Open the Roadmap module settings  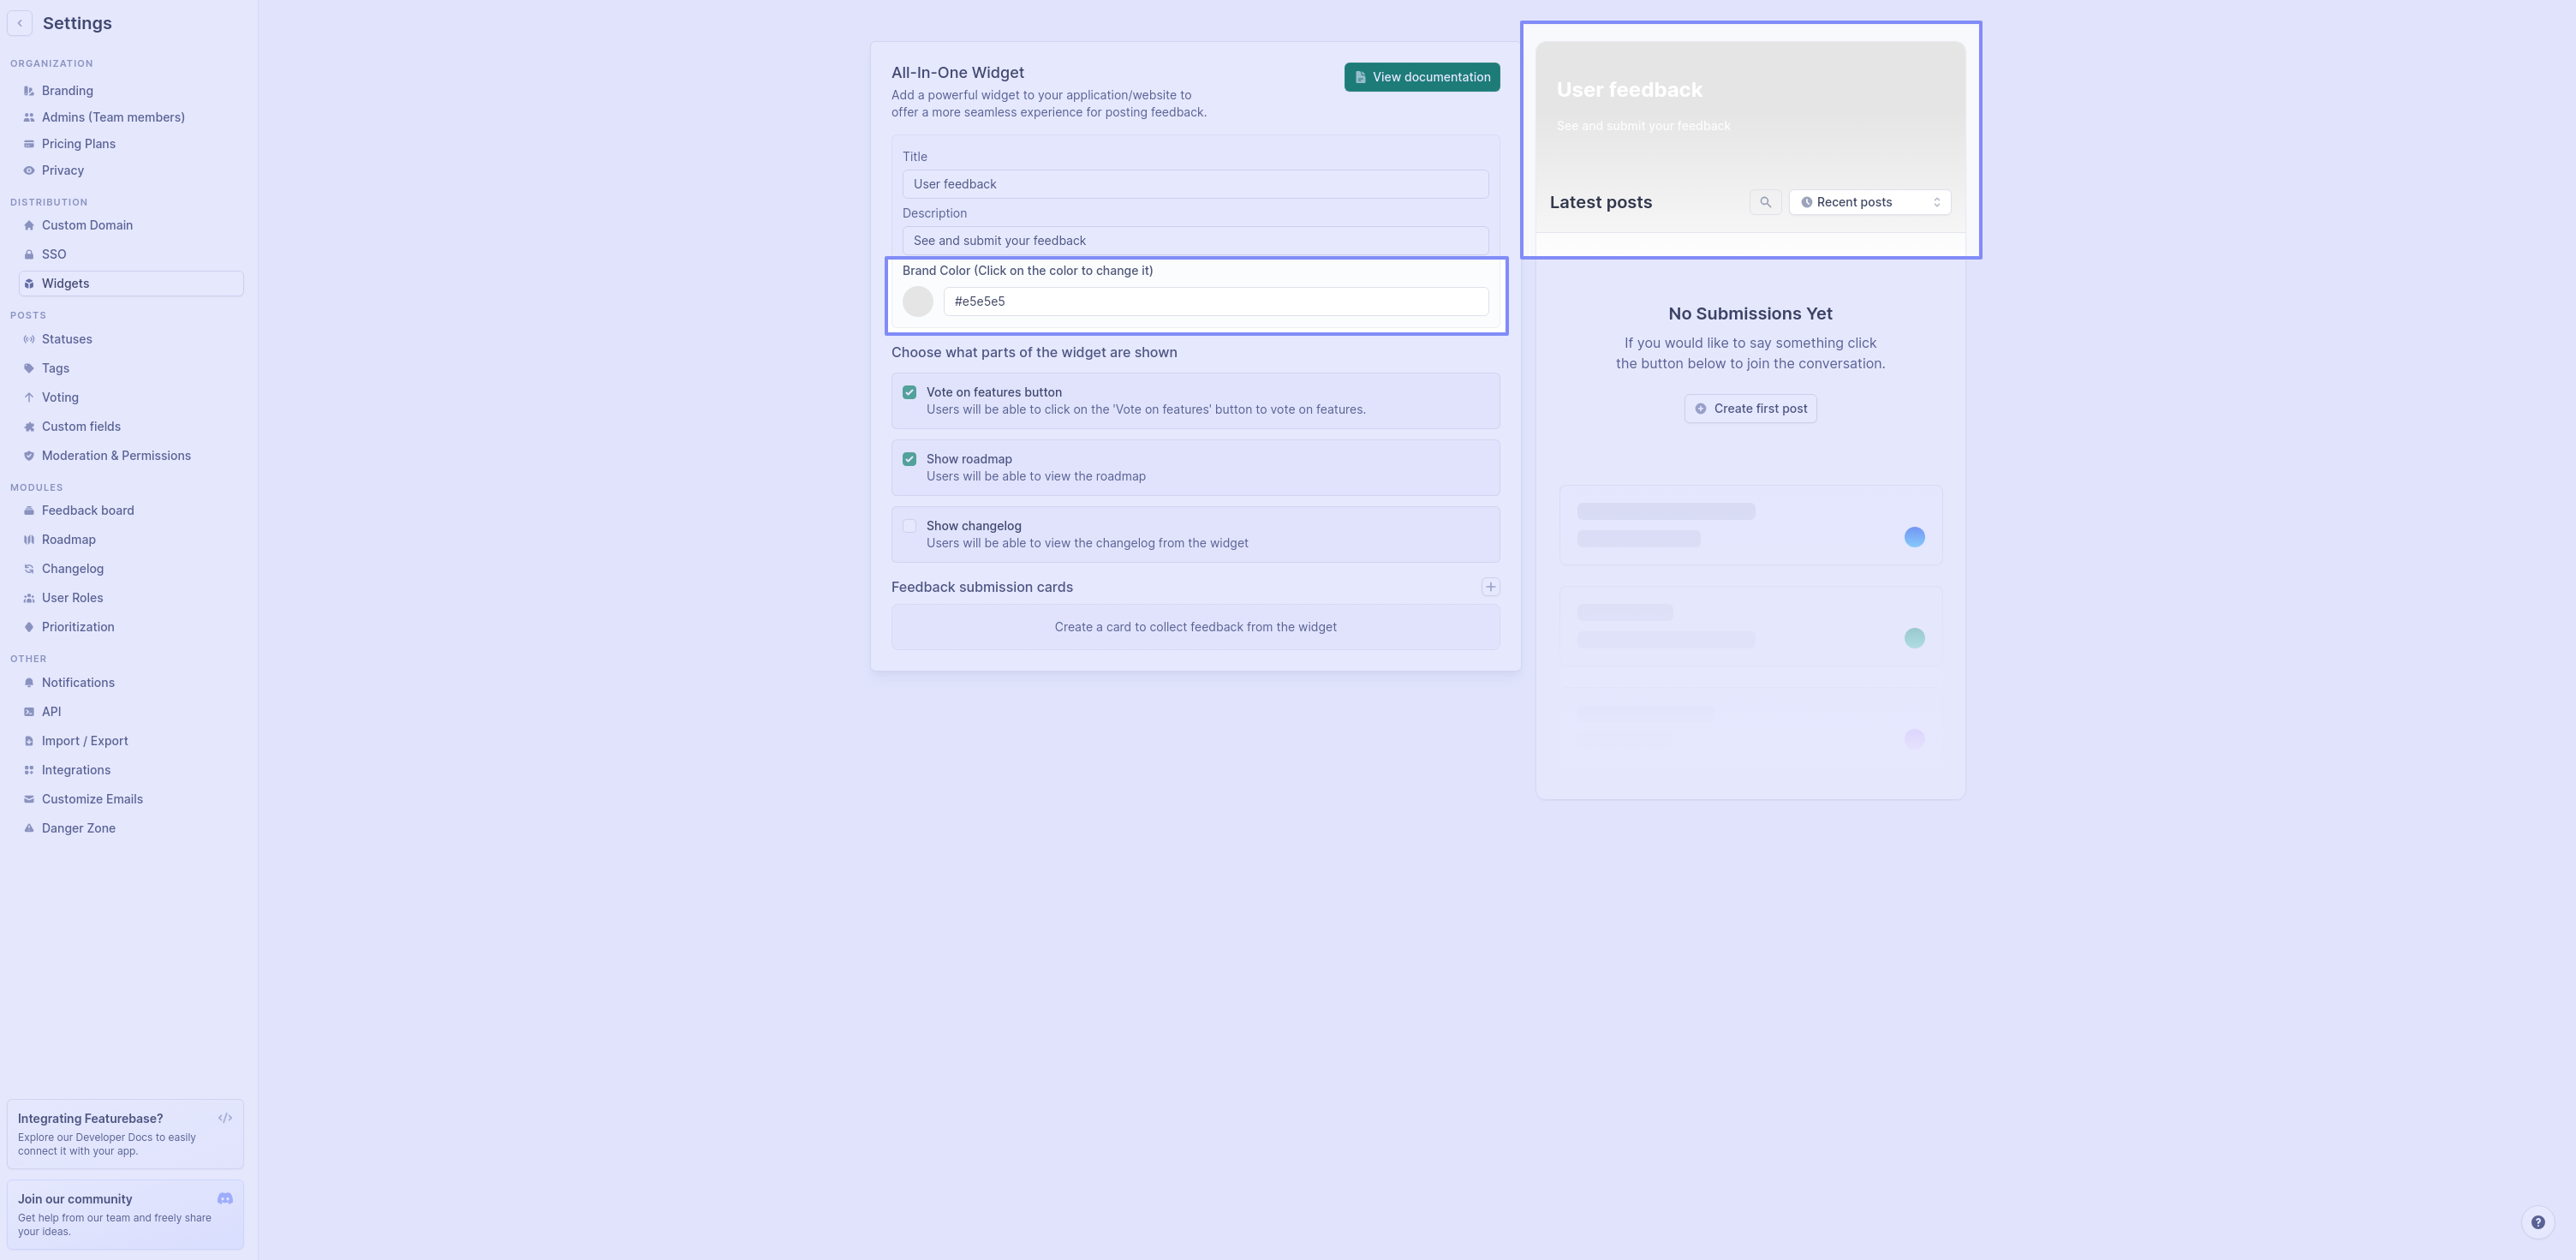(x=68, y=540)
